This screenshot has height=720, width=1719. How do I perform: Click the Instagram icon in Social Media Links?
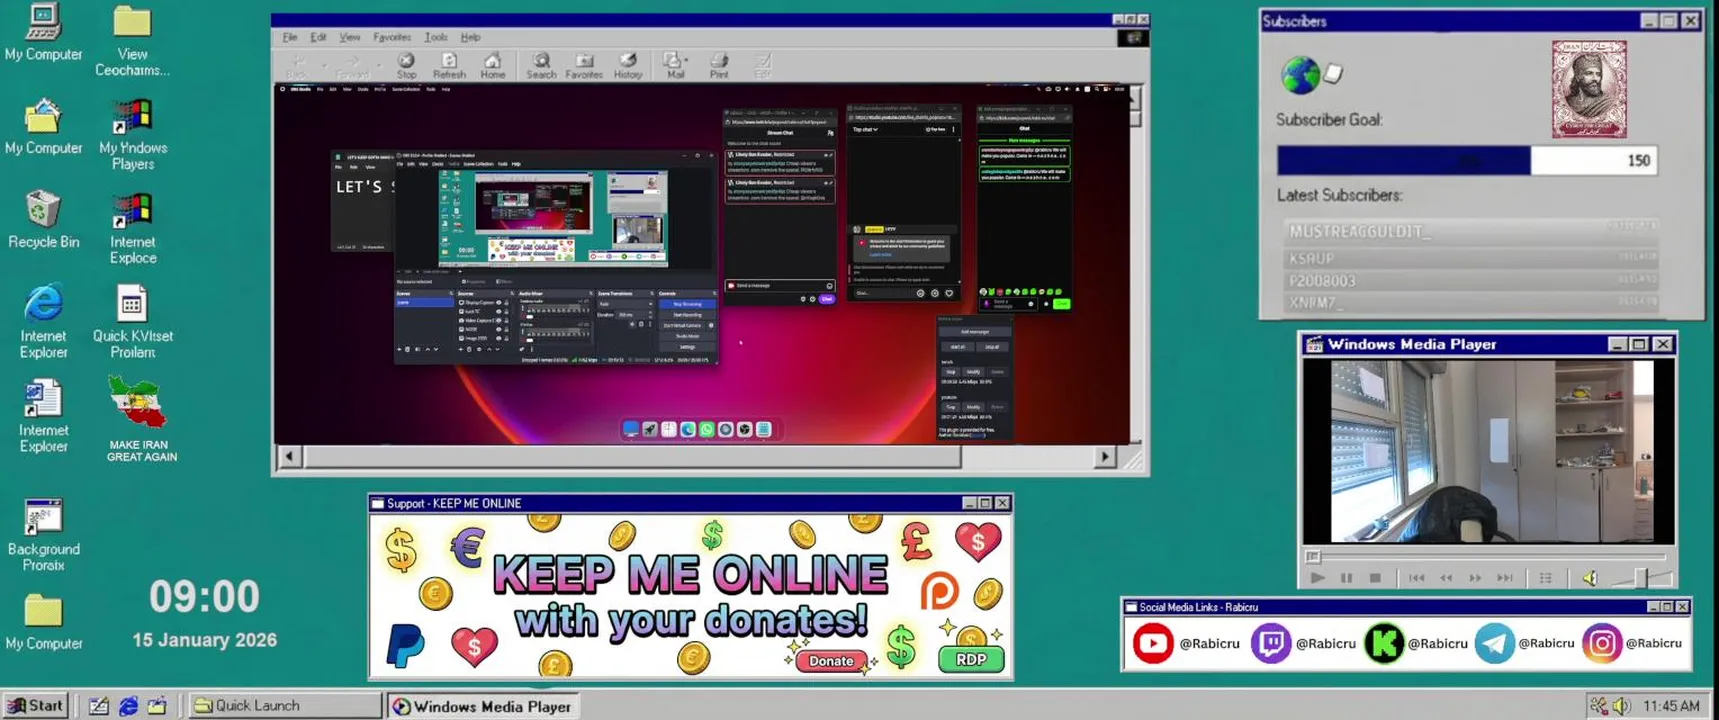1601,643
